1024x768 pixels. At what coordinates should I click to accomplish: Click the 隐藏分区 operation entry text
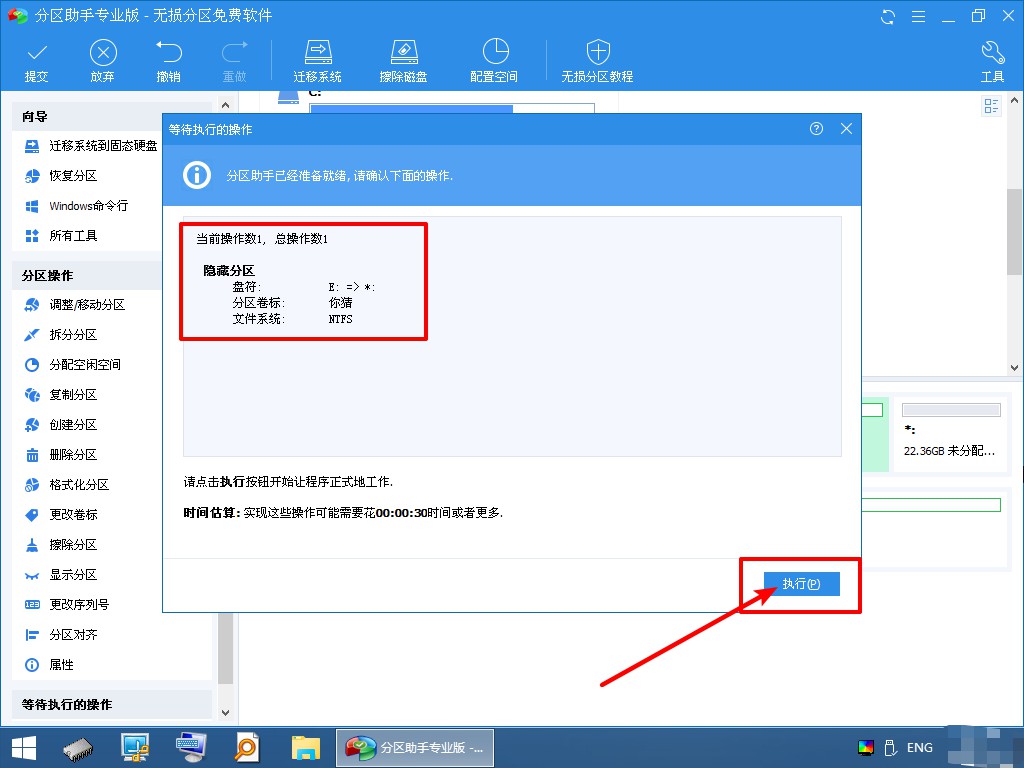click(229, 270)
